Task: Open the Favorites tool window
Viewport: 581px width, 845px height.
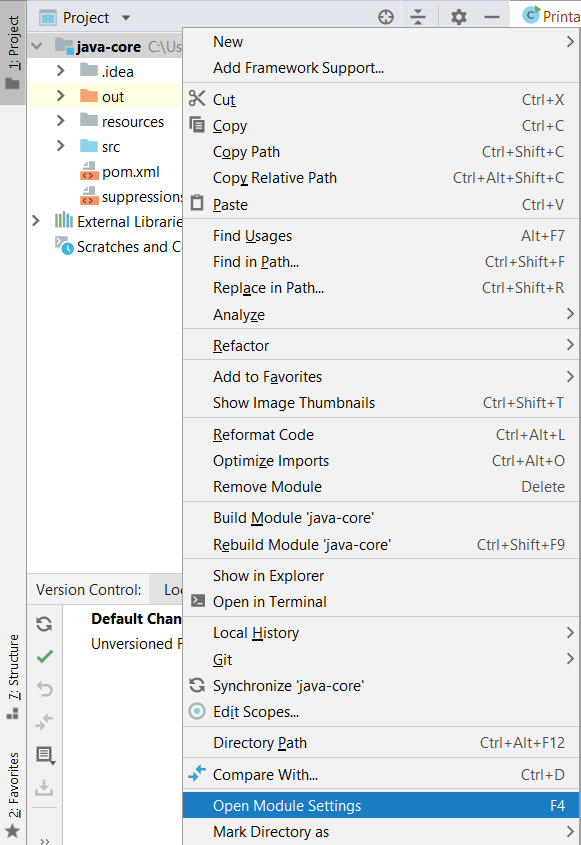Action: (x=14, y=780)
